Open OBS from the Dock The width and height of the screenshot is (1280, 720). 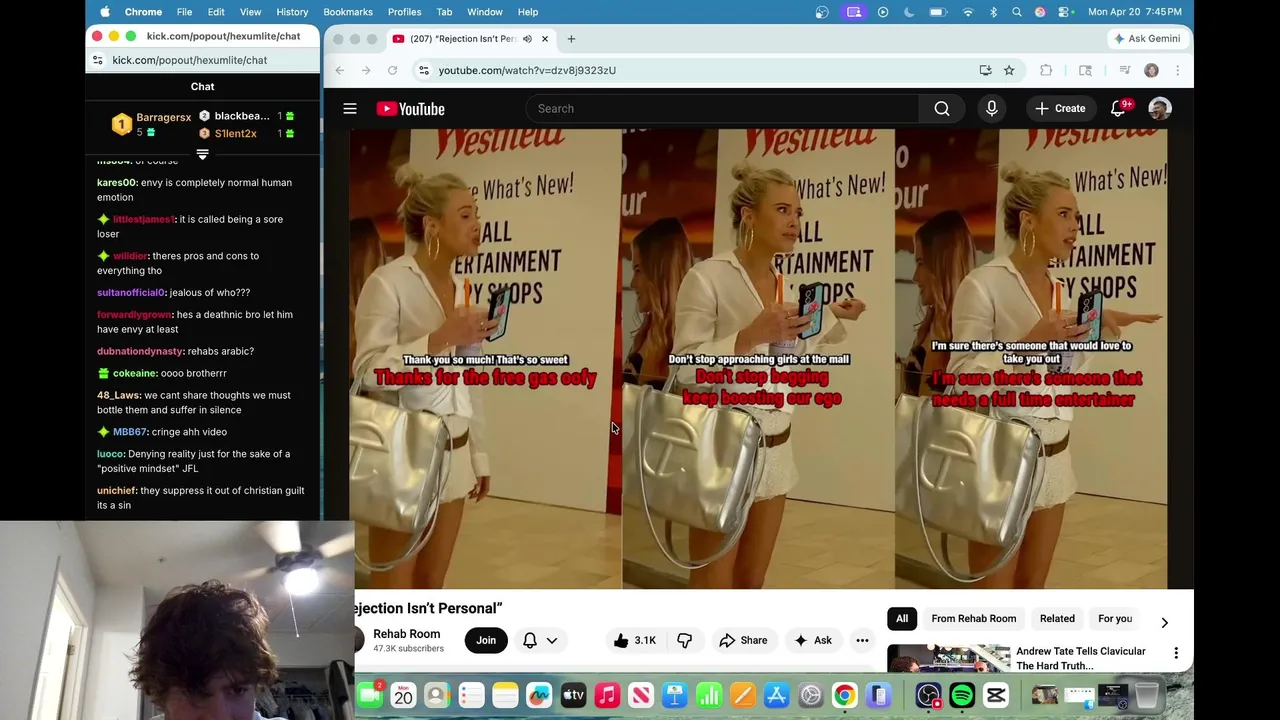928,695
